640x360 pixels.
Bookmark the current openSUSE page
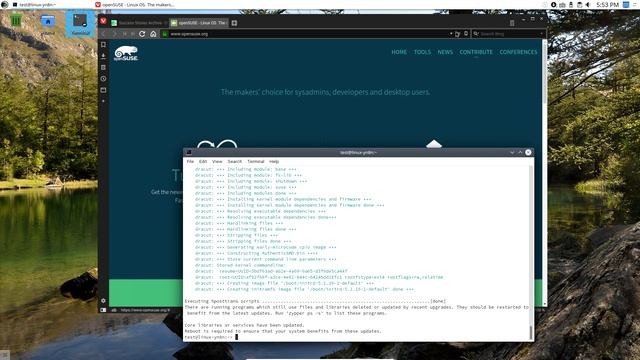click(466, 34)
